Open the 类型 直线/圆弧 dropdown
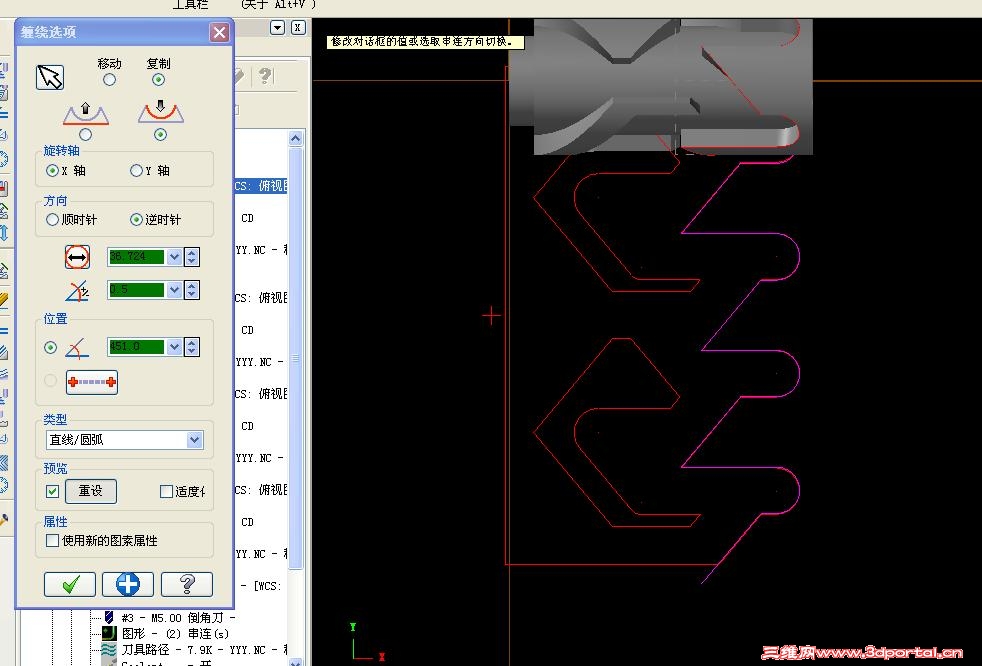 (195, 440)
